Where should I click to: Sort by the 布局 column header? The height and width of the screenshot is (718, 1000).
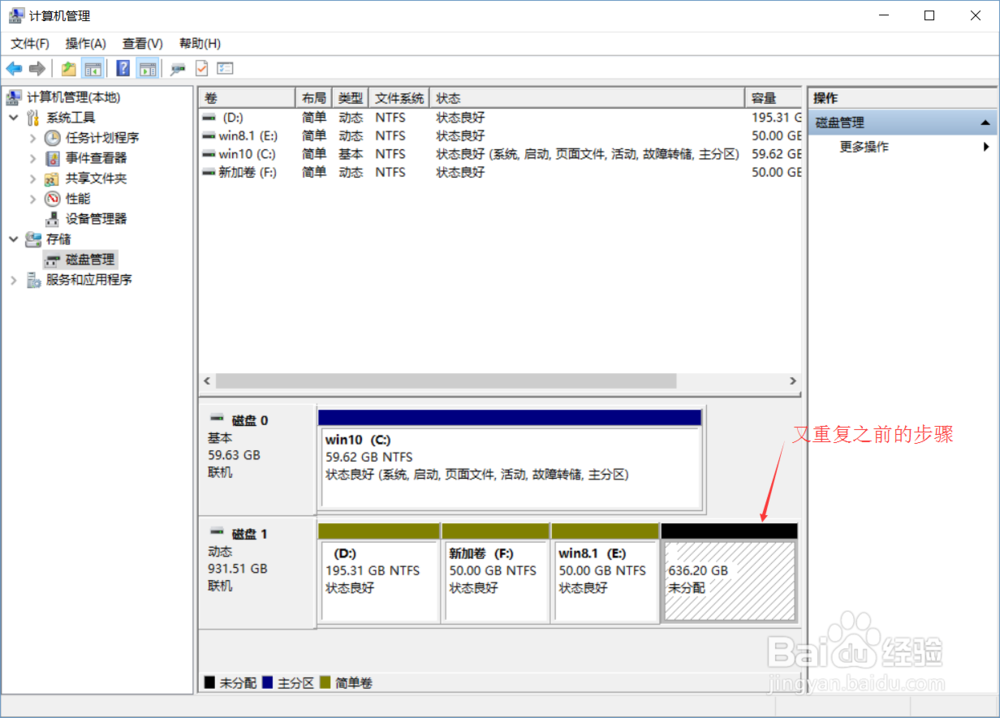[x=314, y=98]
